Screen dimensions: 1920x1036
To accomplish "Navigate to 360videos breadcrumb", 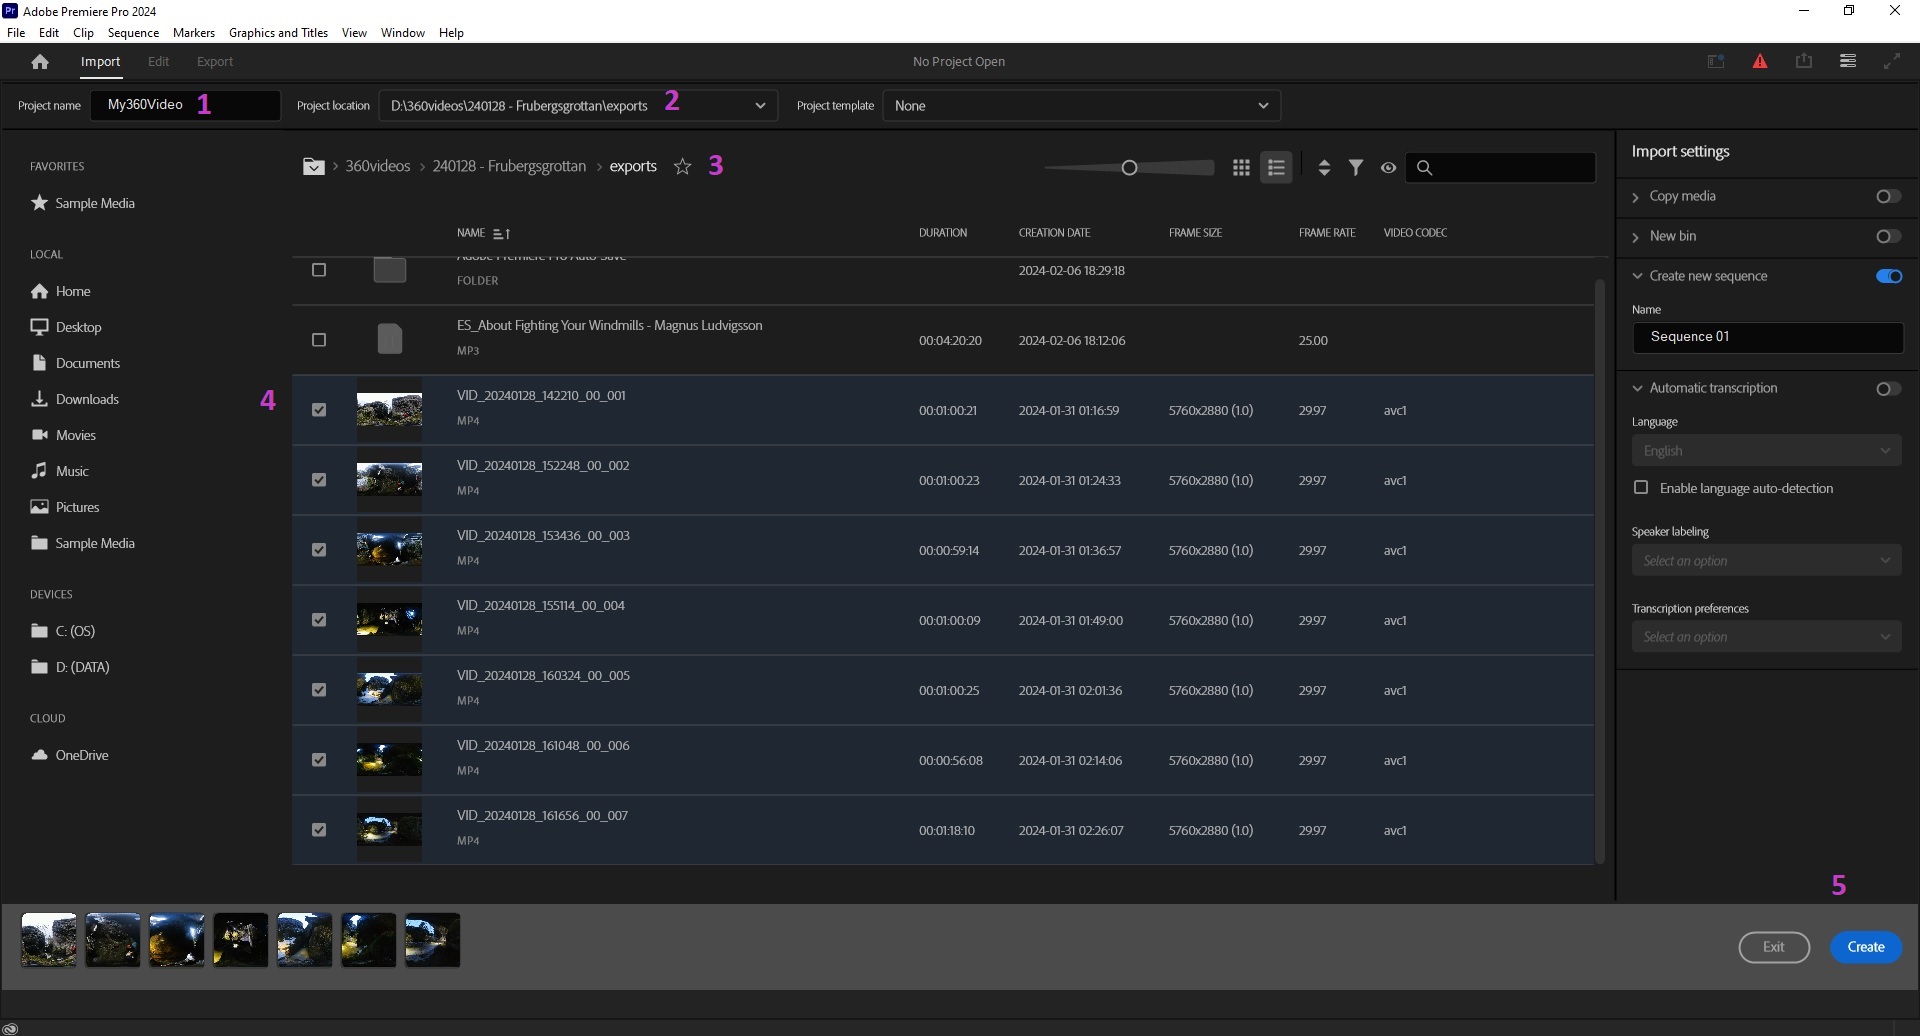I will (378, 166).
